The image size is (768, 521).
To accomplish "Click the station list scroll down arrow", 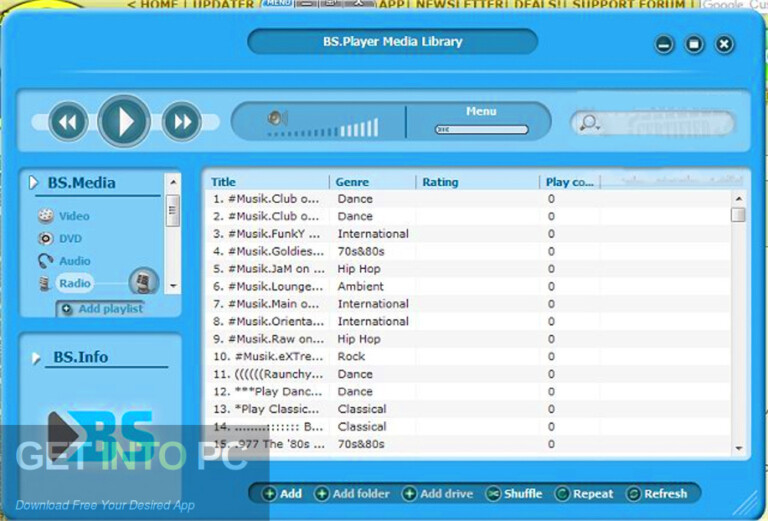I will [739, 448].
